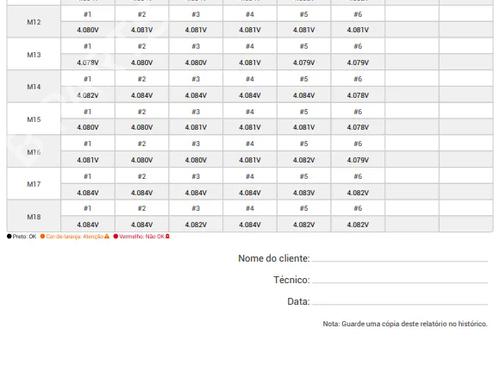Select M12 cell #6 value 4.081V
This screenshot has width=500, height=375.
[358, 30]
